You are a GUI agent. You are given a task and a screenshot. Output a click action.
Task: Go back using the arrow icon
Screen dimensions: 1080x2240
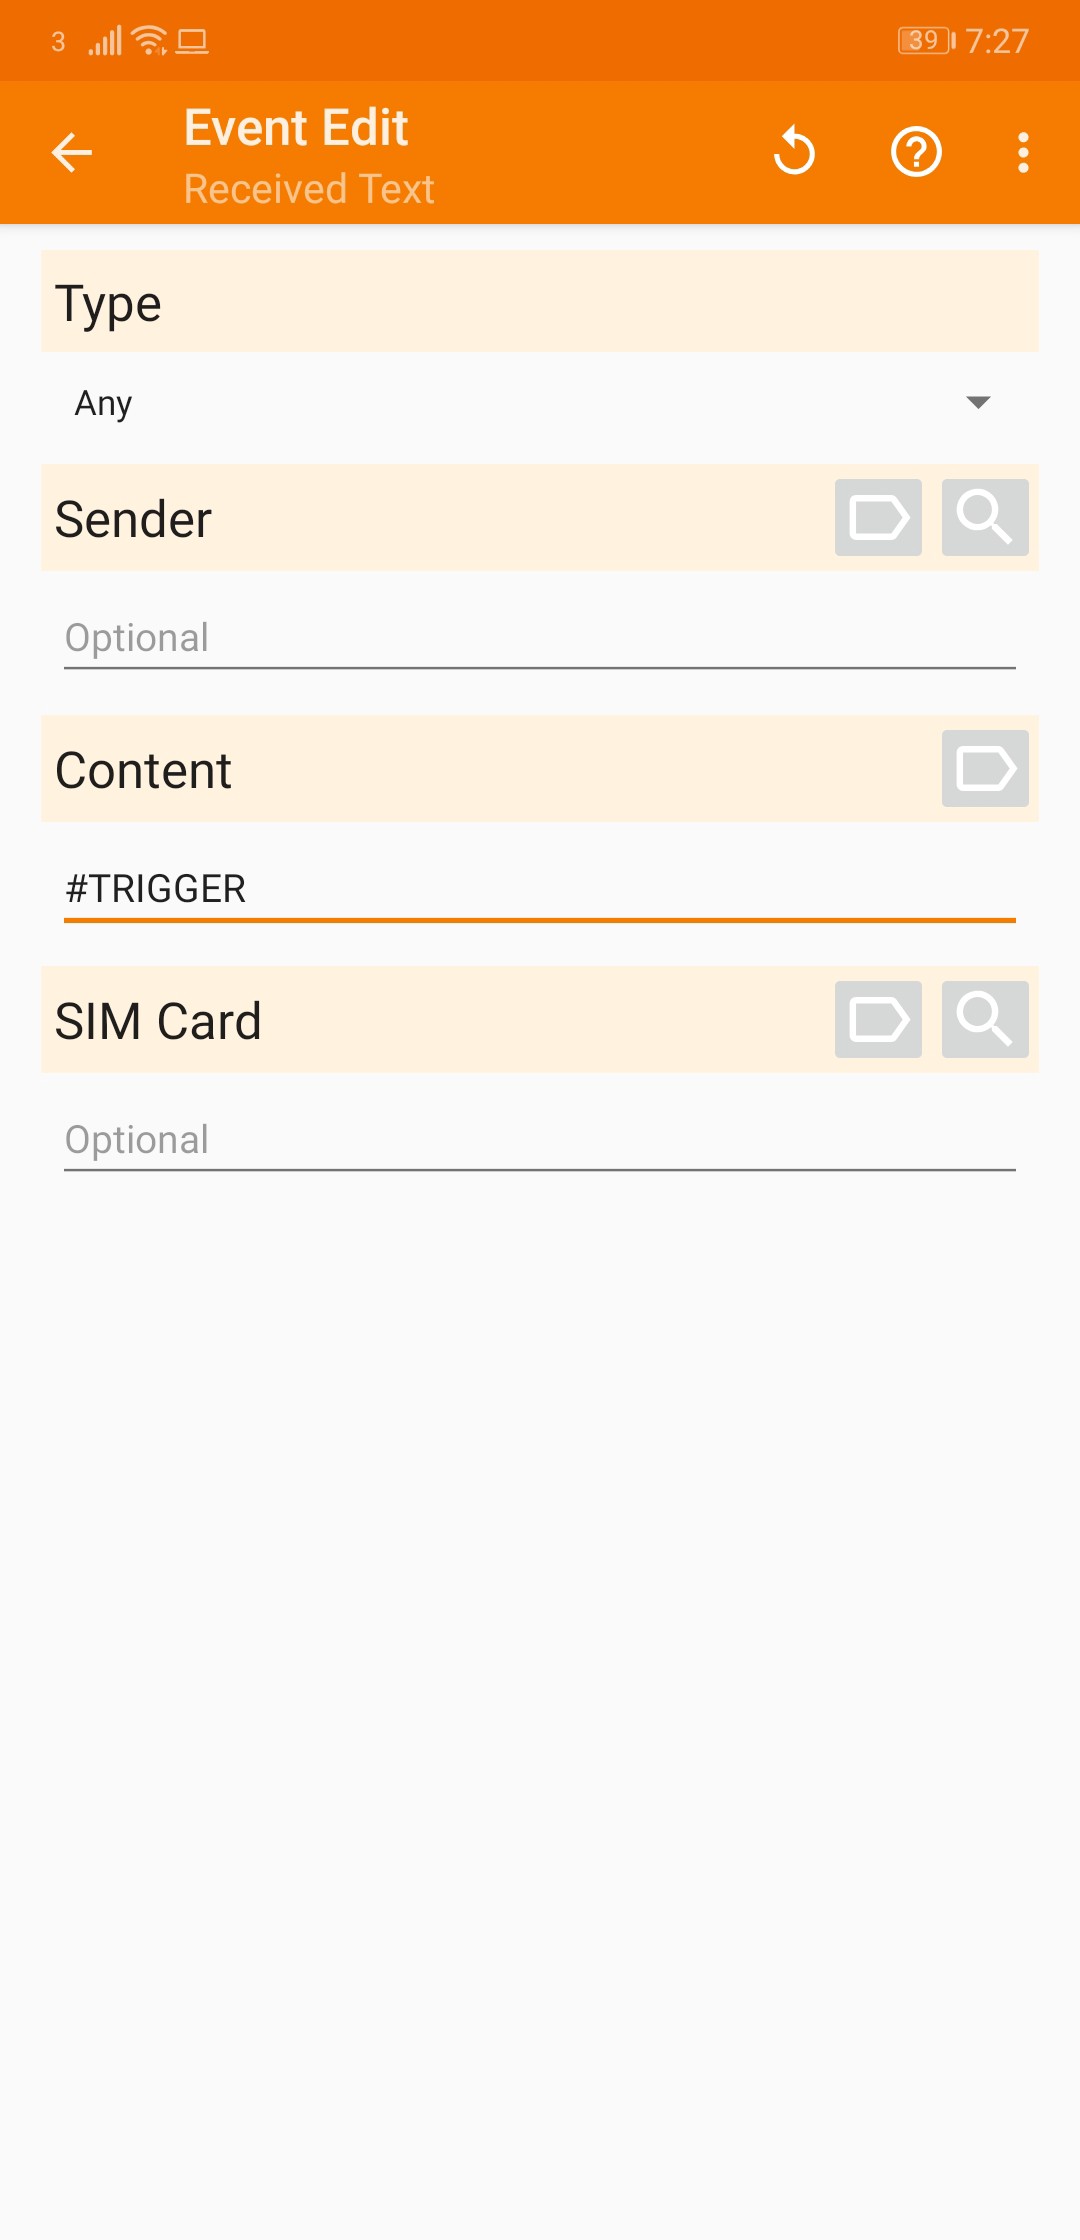tap(72, 153)
